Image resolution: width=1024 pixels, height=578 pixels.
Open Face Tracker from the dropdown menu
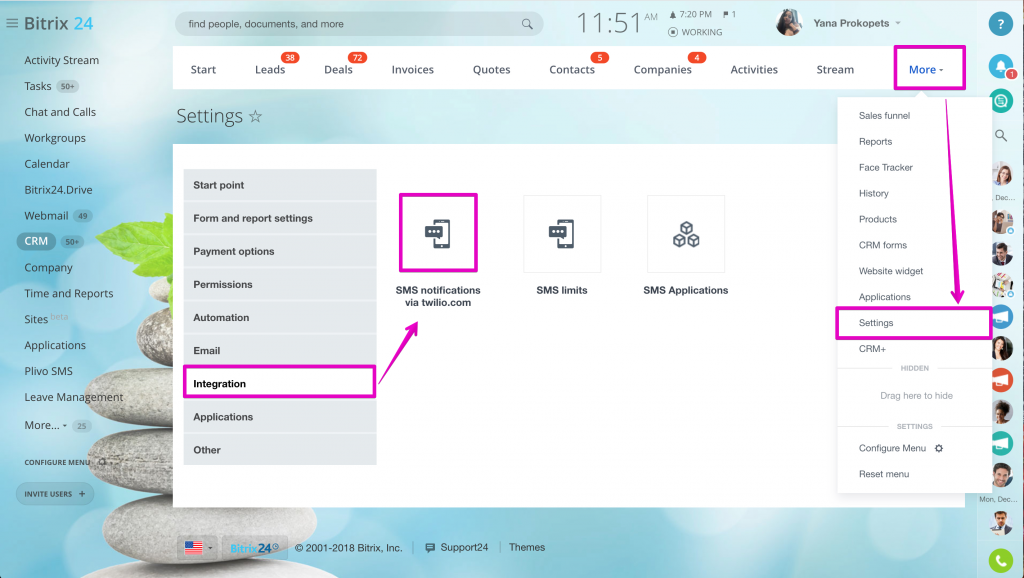pos(886,167)
